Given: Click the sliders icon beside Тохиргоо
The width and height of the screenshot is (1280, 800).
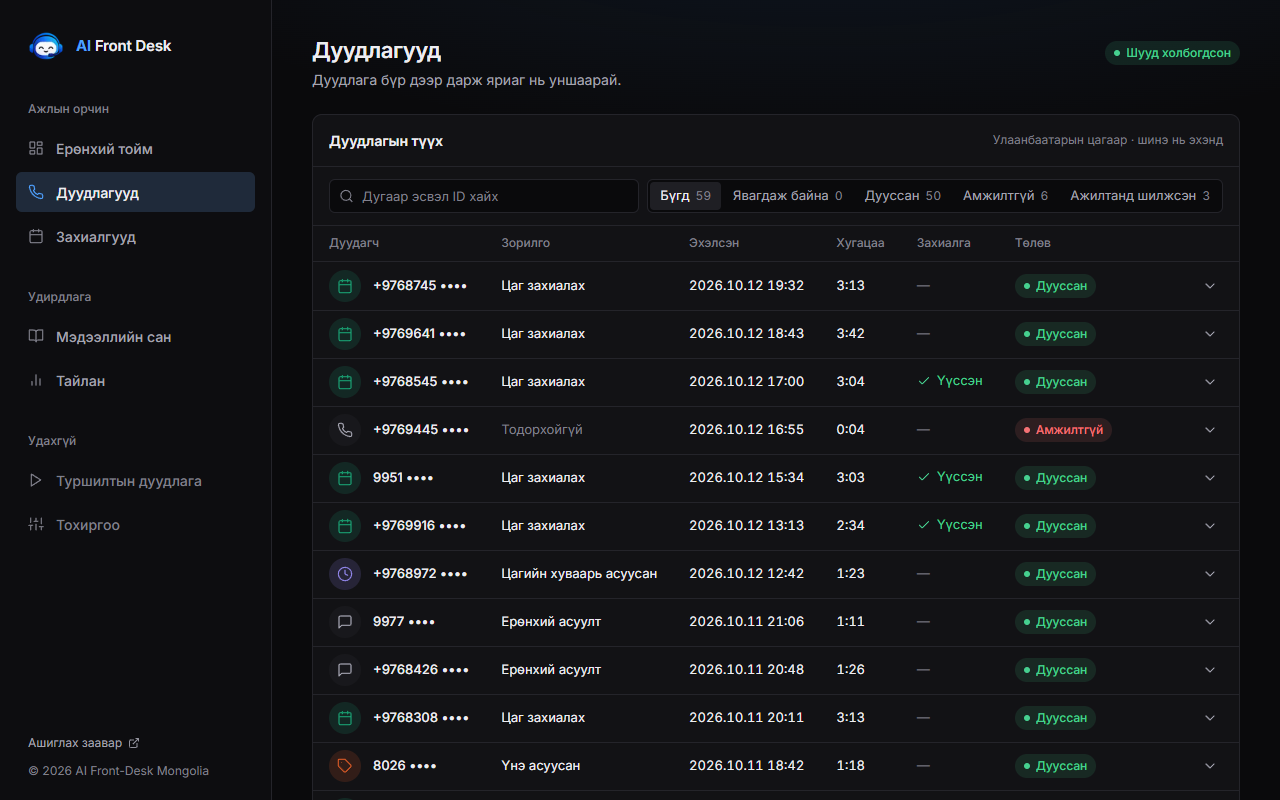Looking at the screenshot, I should tap(36, 524).
